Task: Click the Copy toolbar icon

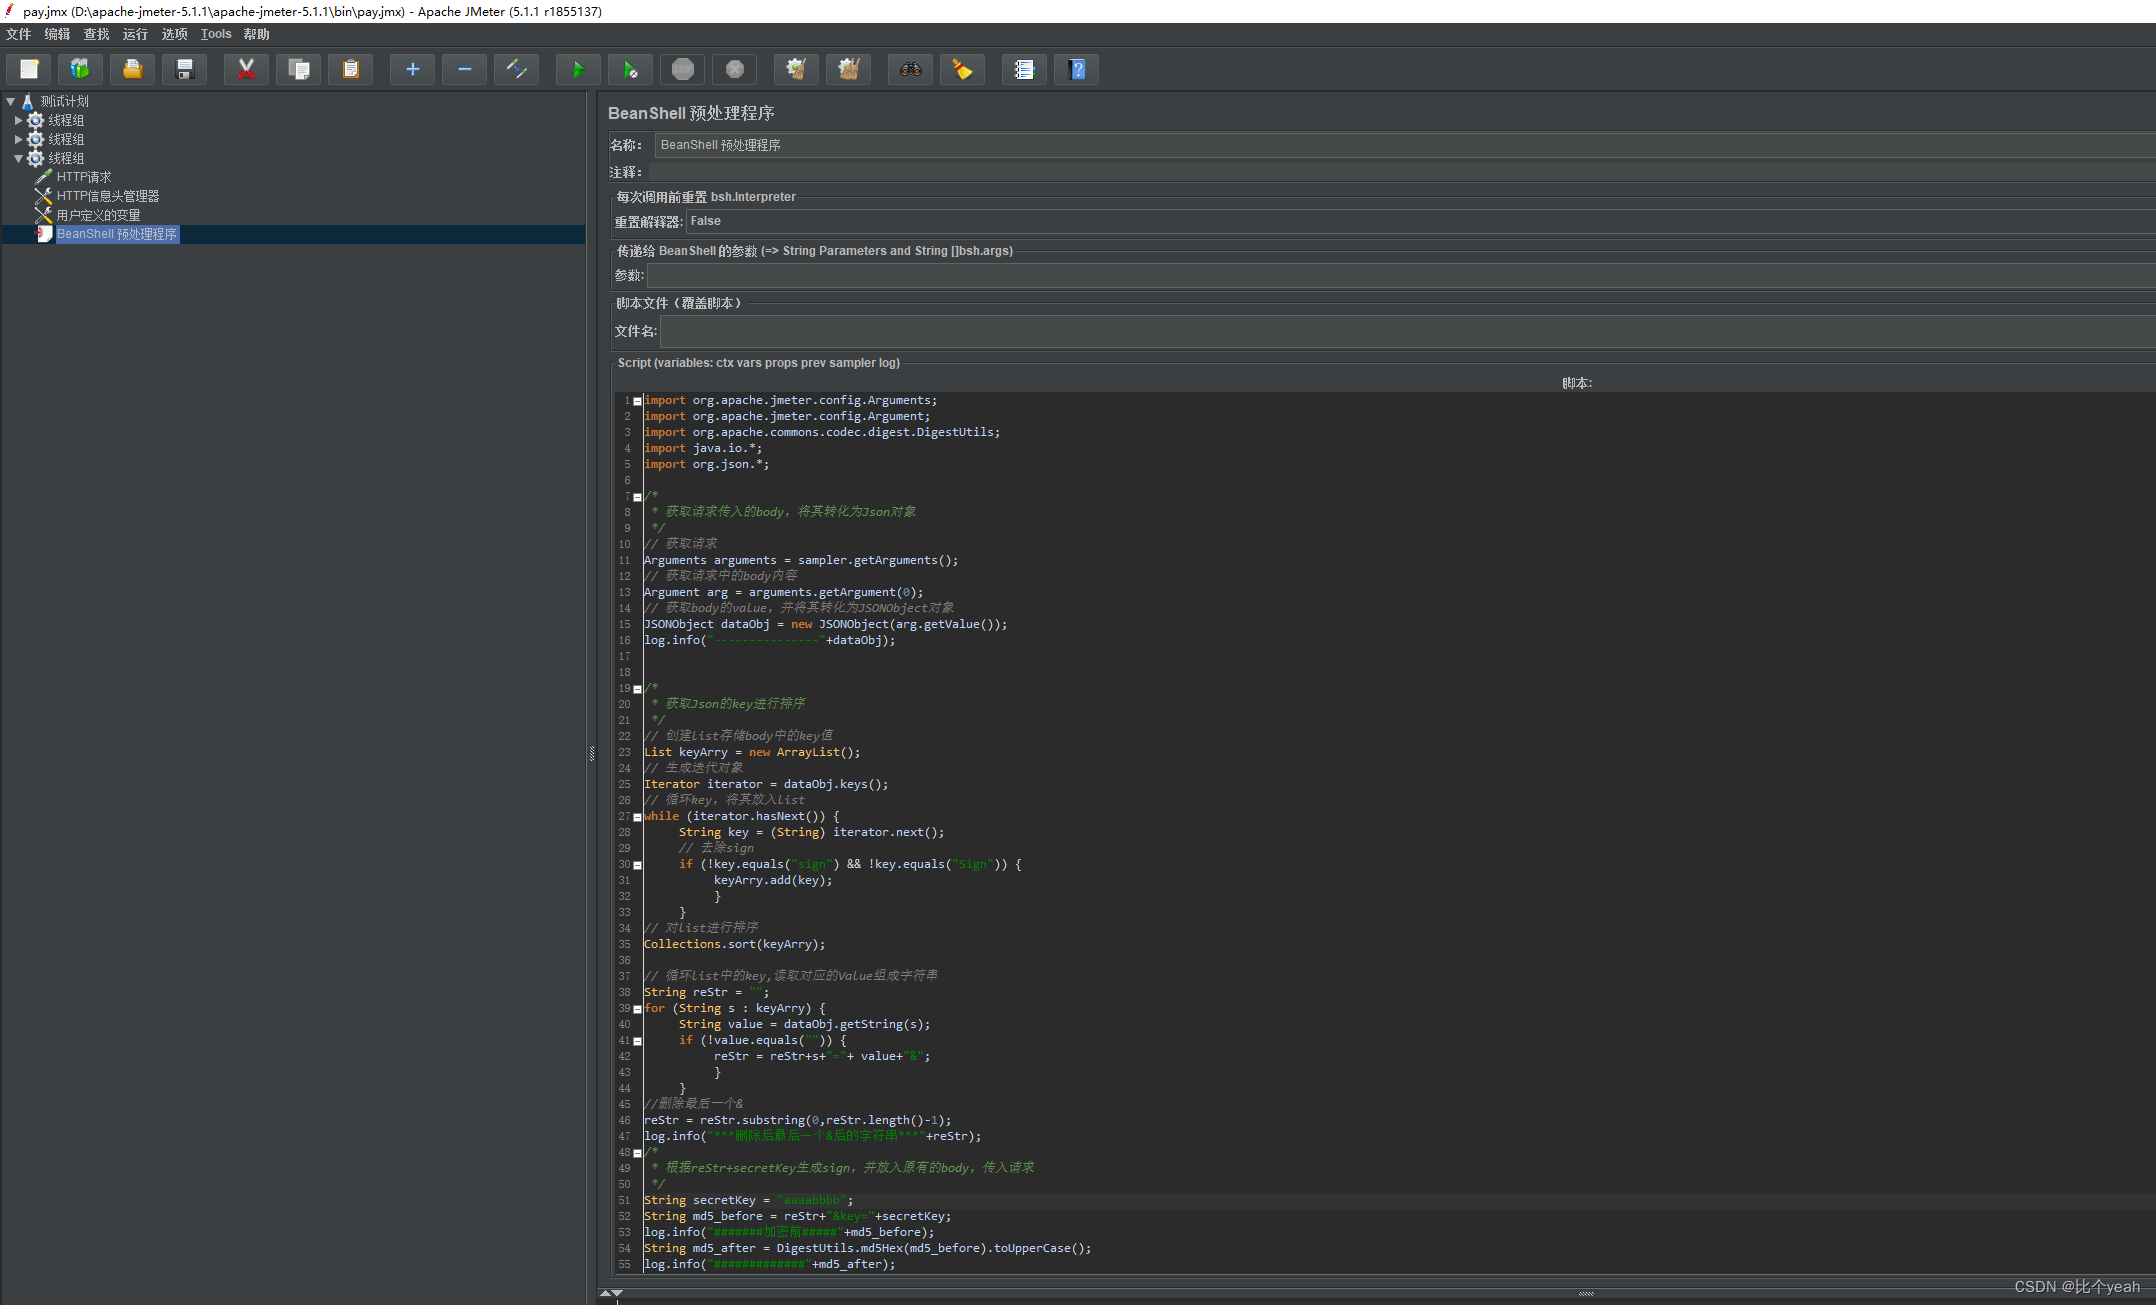Action: pos(298,69)
